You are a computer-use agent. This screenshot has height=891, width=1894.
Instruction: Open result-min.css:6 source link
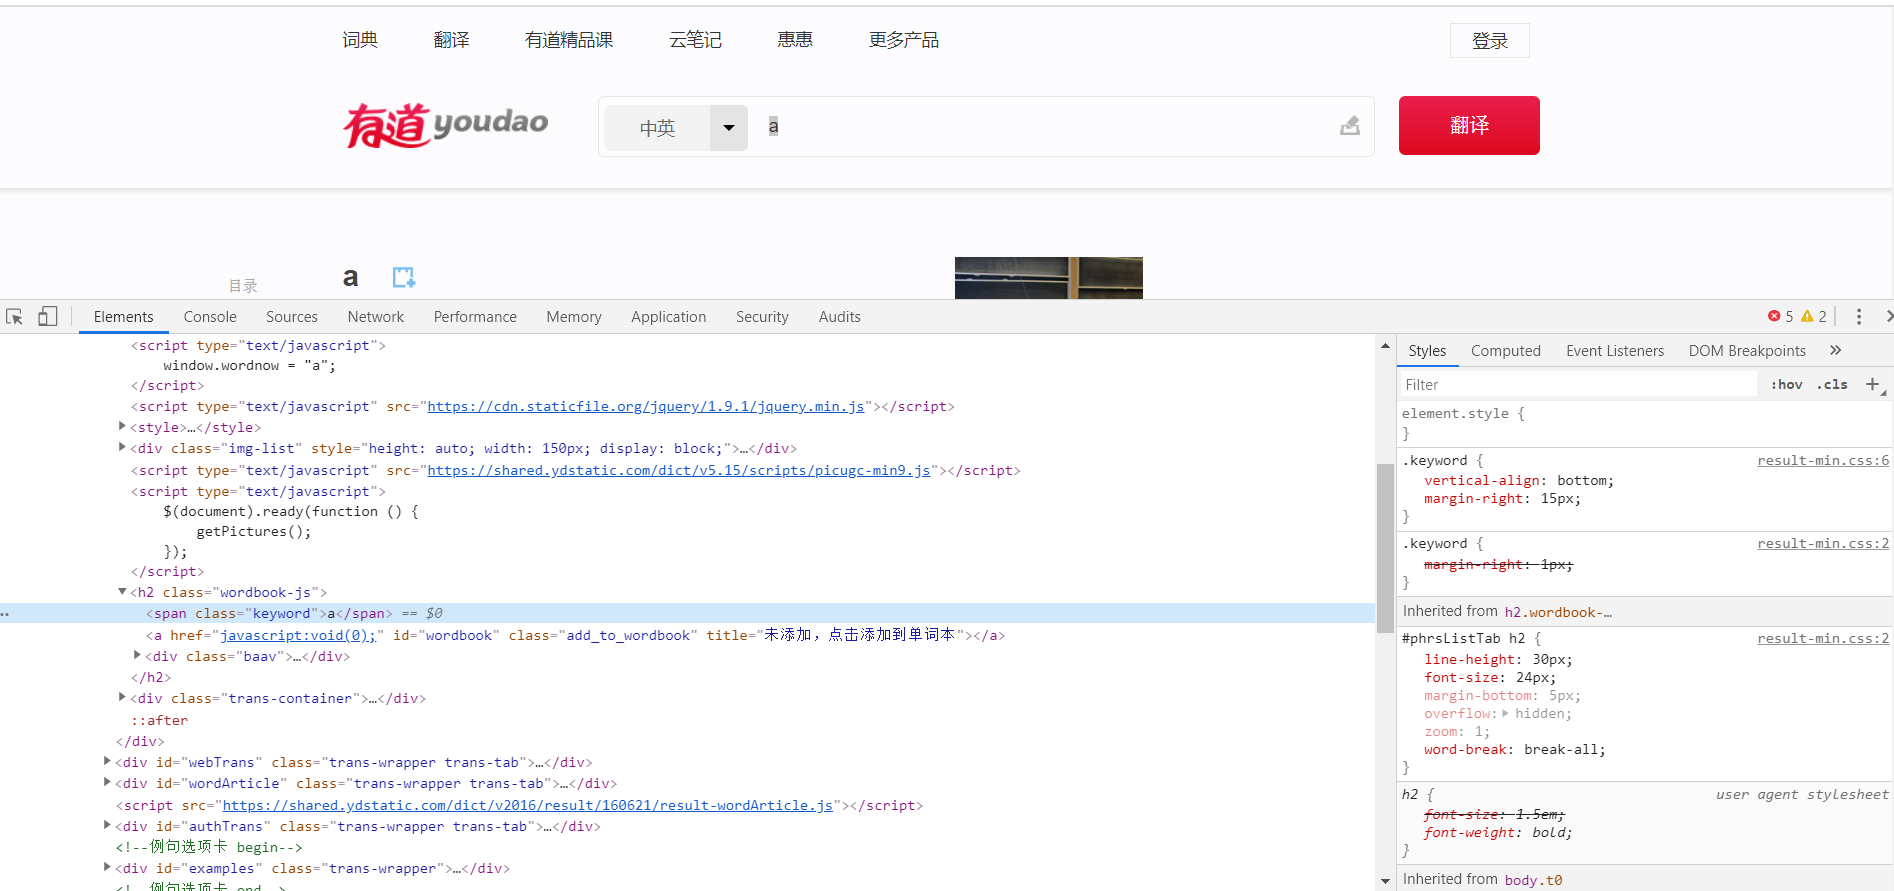(1823, 460)
